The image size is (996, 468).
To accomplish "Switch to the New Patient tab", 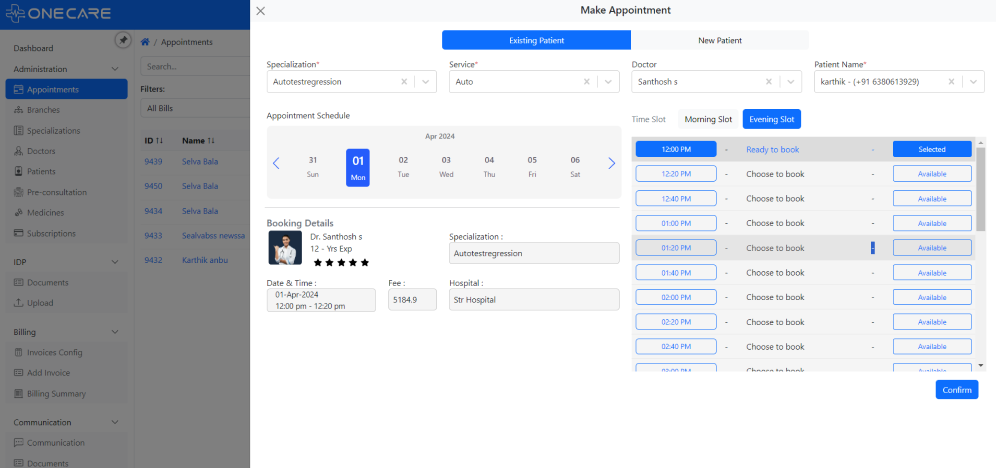I will coord(719,40).
